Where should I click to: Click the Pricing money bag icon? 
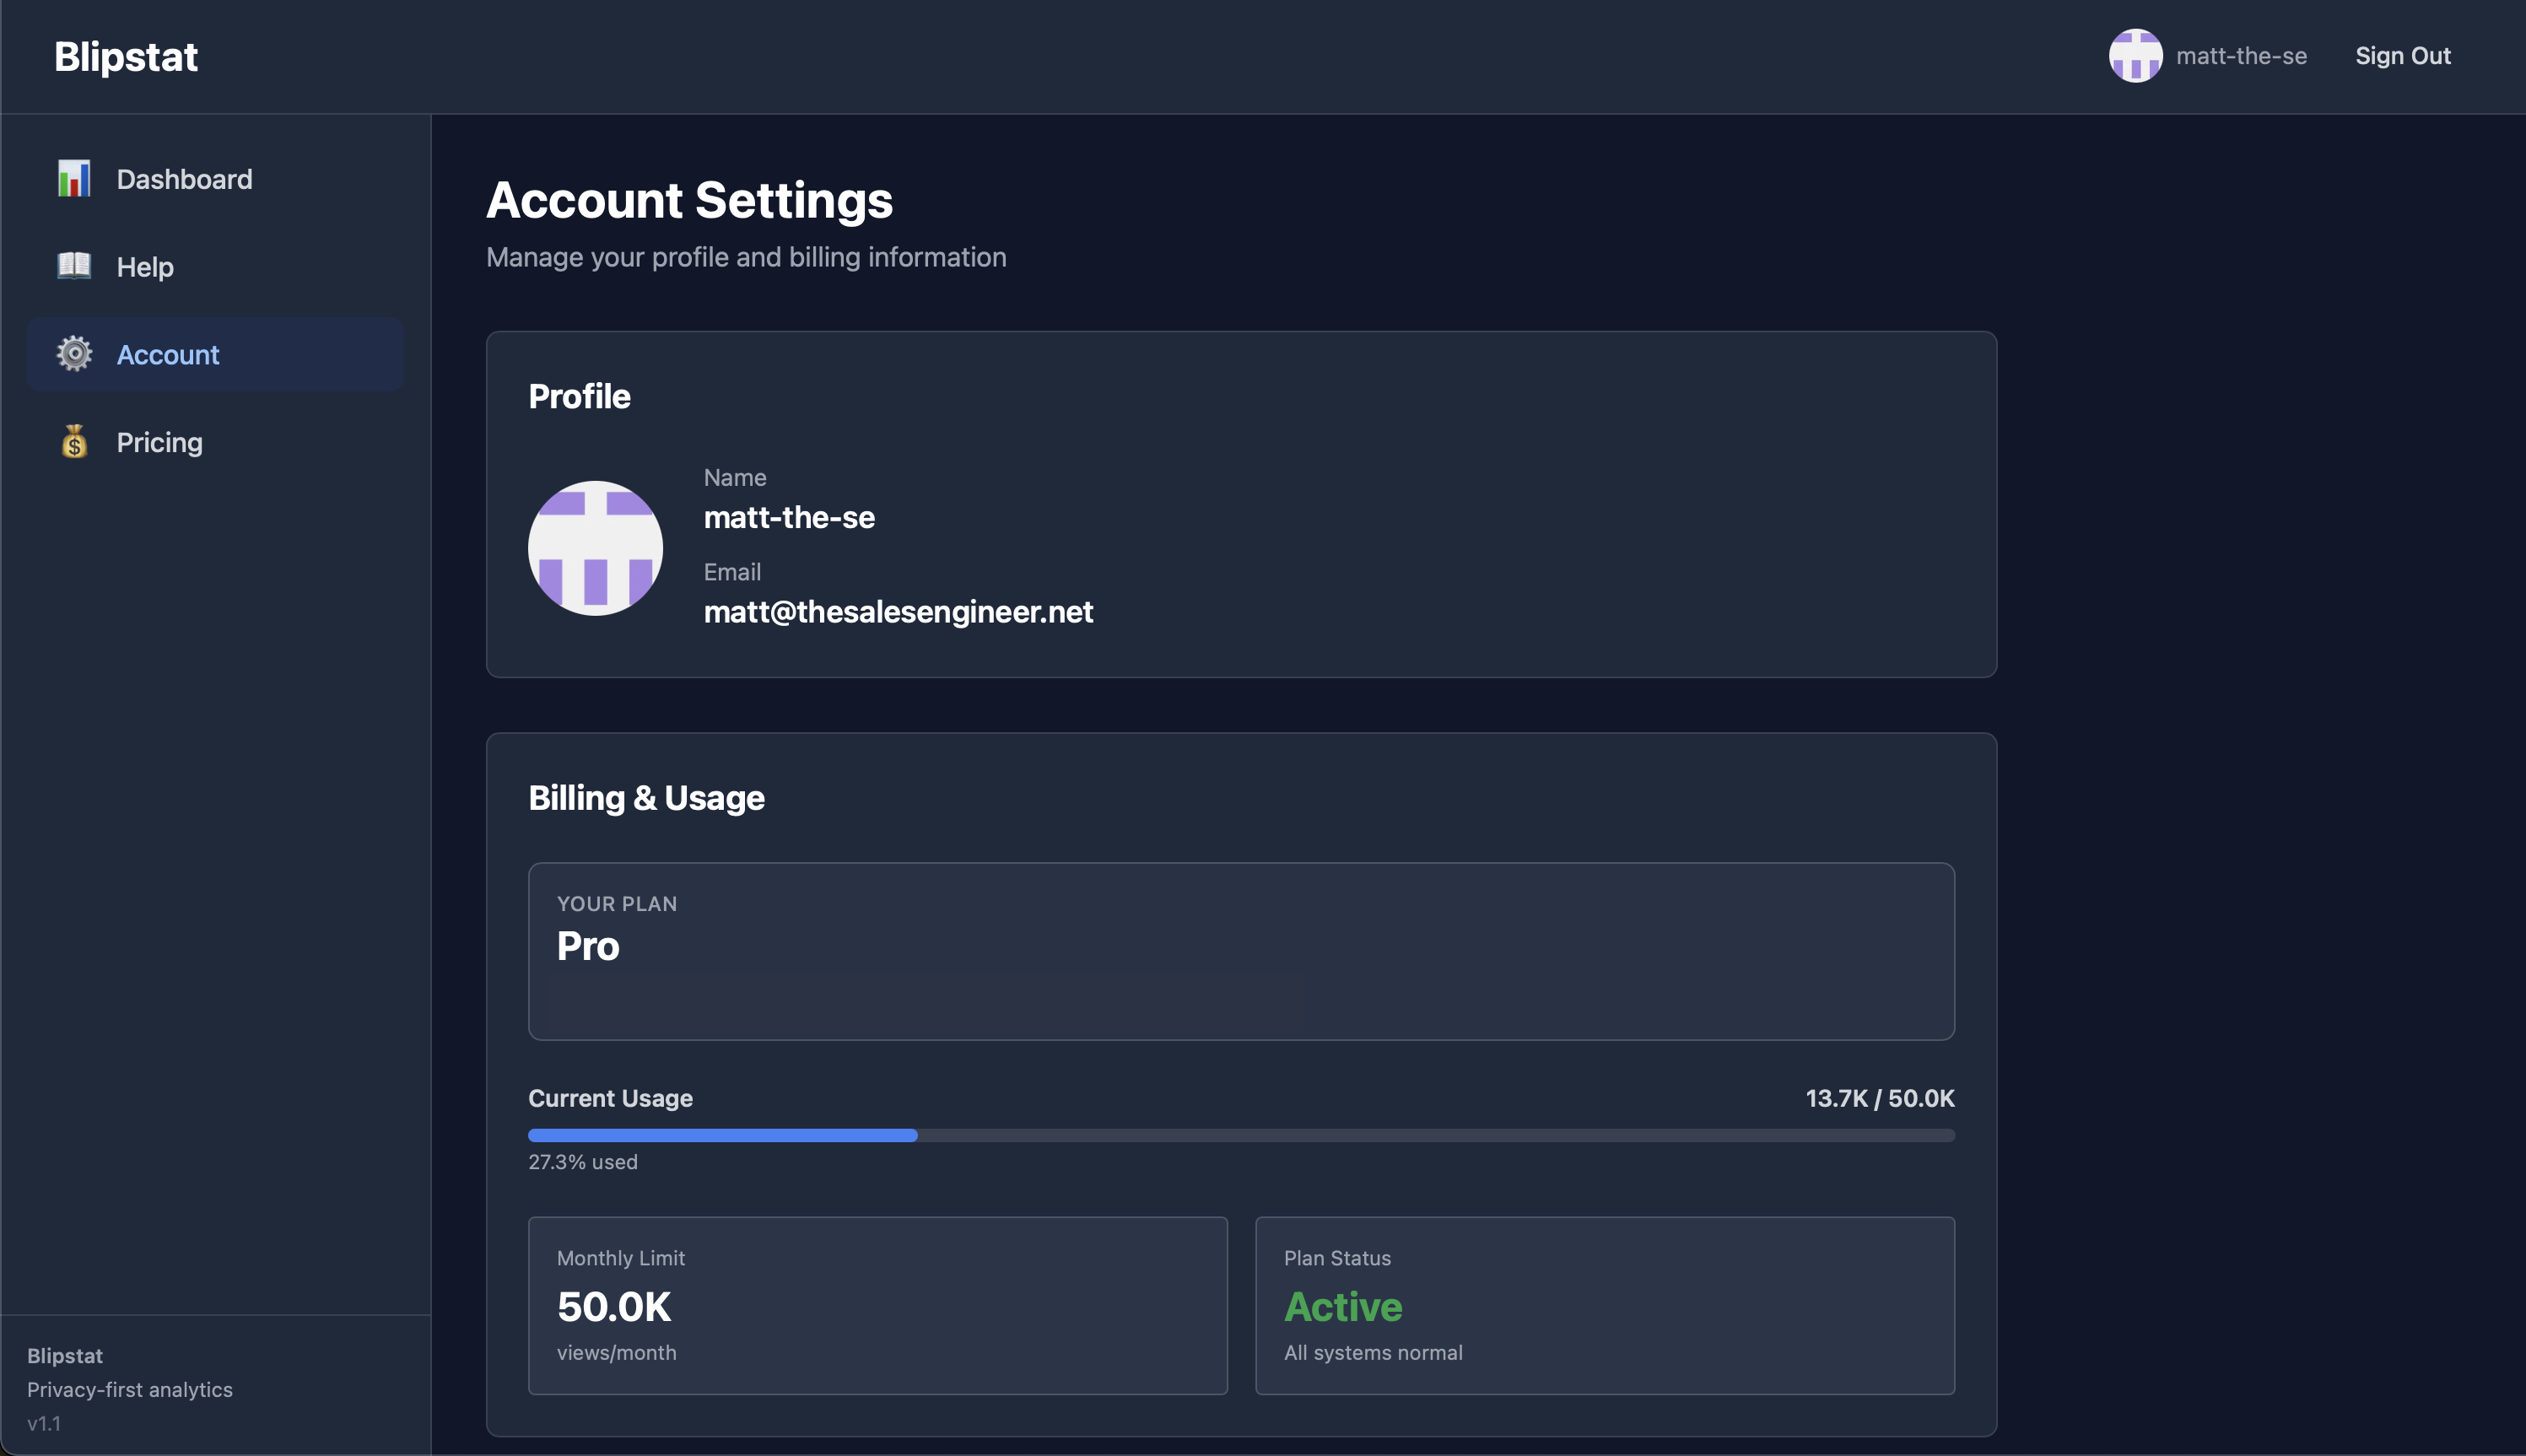[74, 442]
